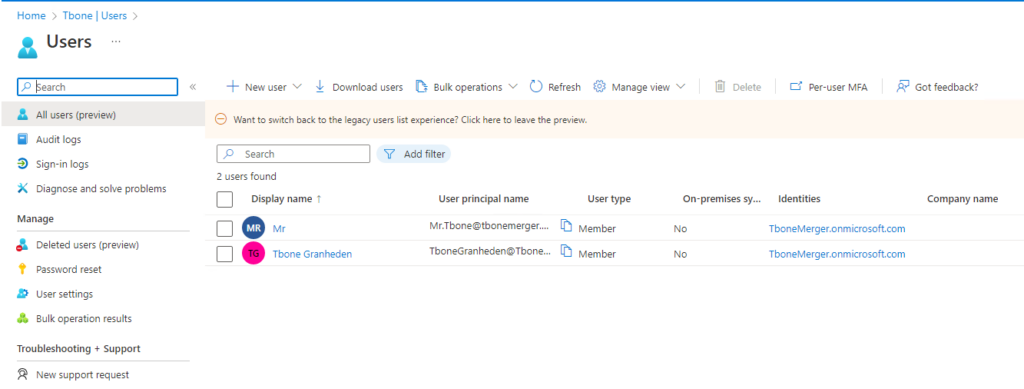Click the New support request icon
The height and width of the screenshot is (389, 1024).
[23, 375]
